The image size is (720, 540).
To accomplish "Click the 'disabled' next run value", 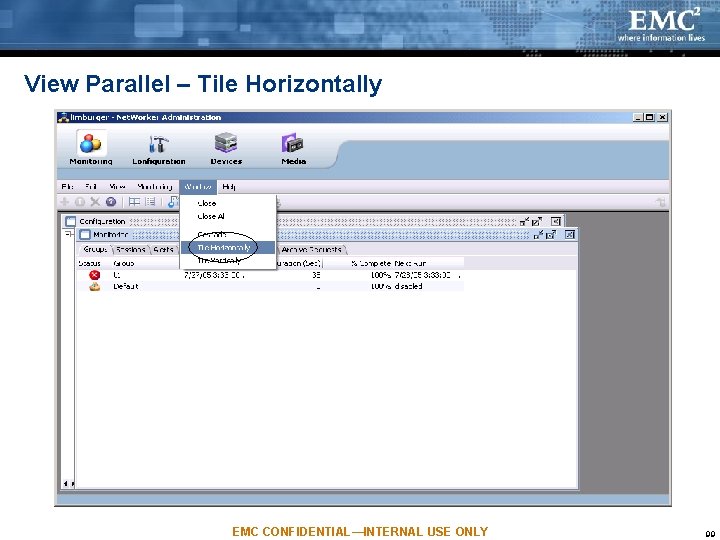I will point(408,287).
